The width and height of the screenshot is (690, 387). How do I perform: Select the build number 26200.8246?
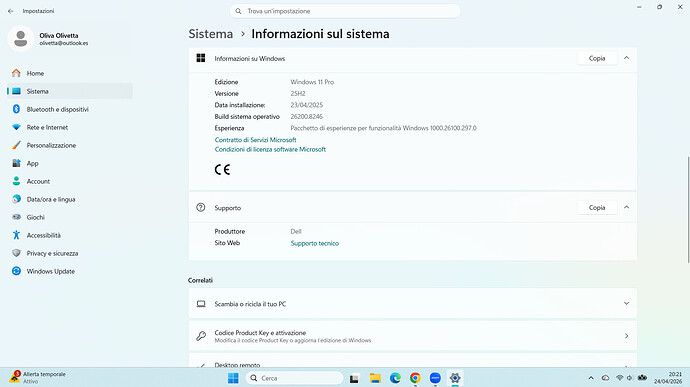coord(307,117)
